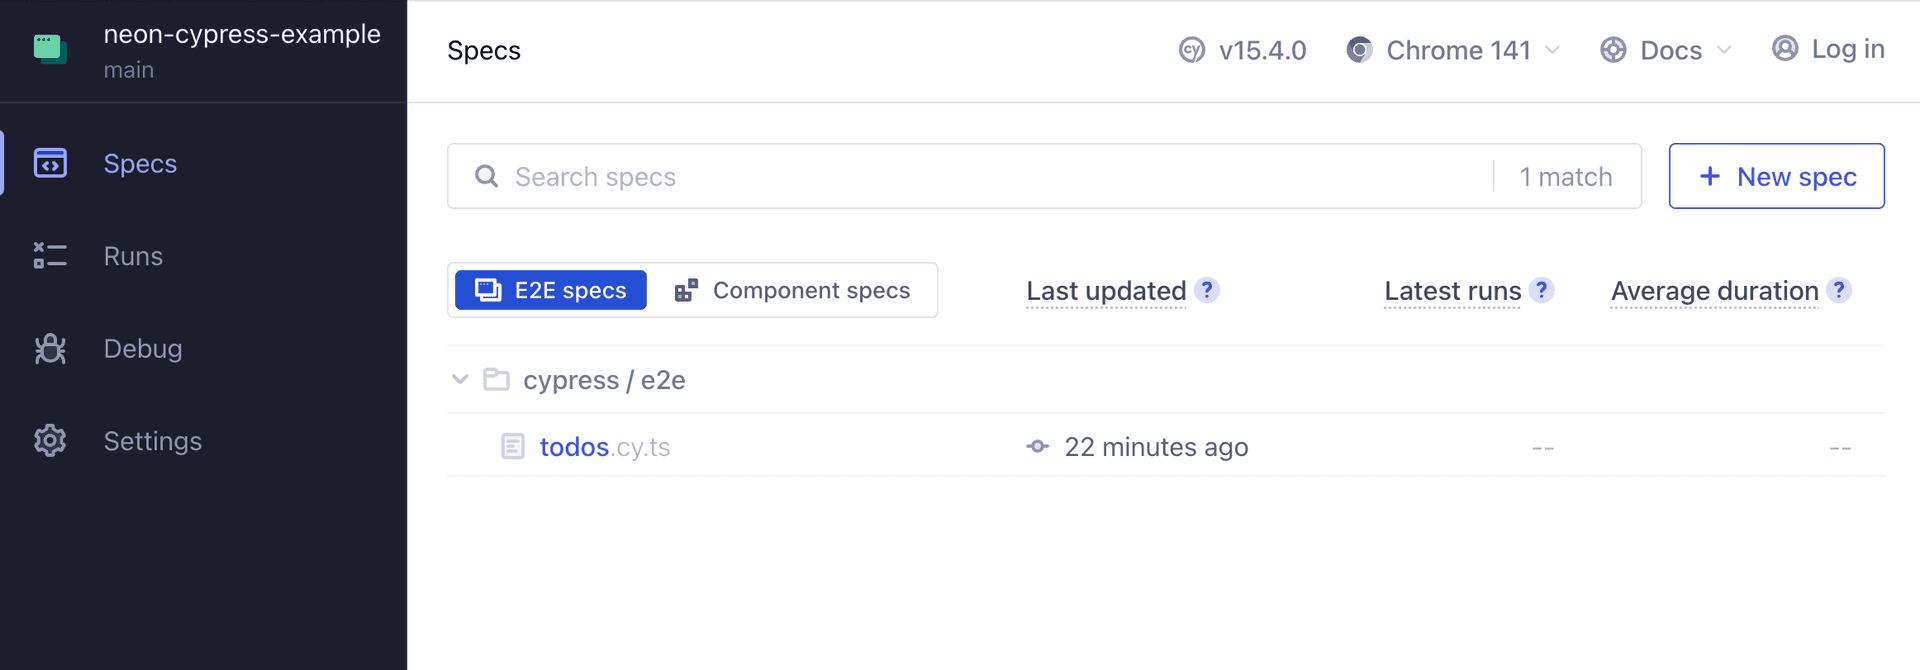The width and height of the screenshot is (1920, 670).
Task: Switch to E2E specs view
Action: [551, 290]
